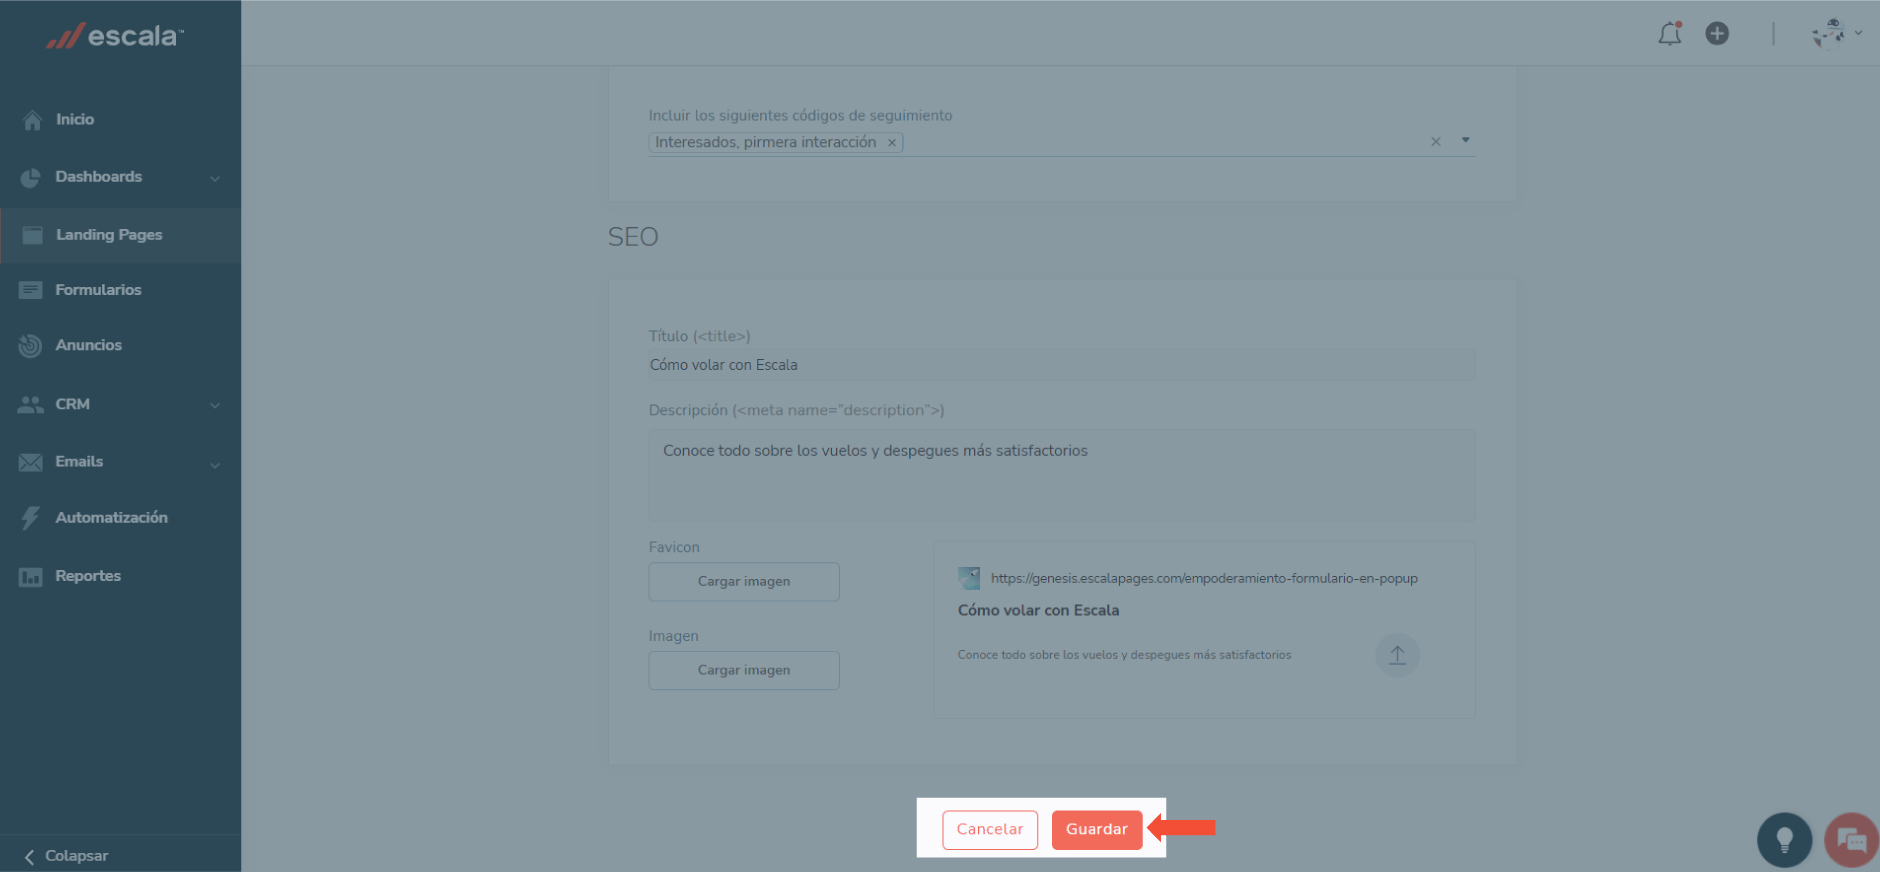Clear all selected tracking codes
Viewport: 1880px width, 872px height.
[x=1435, y=142]
